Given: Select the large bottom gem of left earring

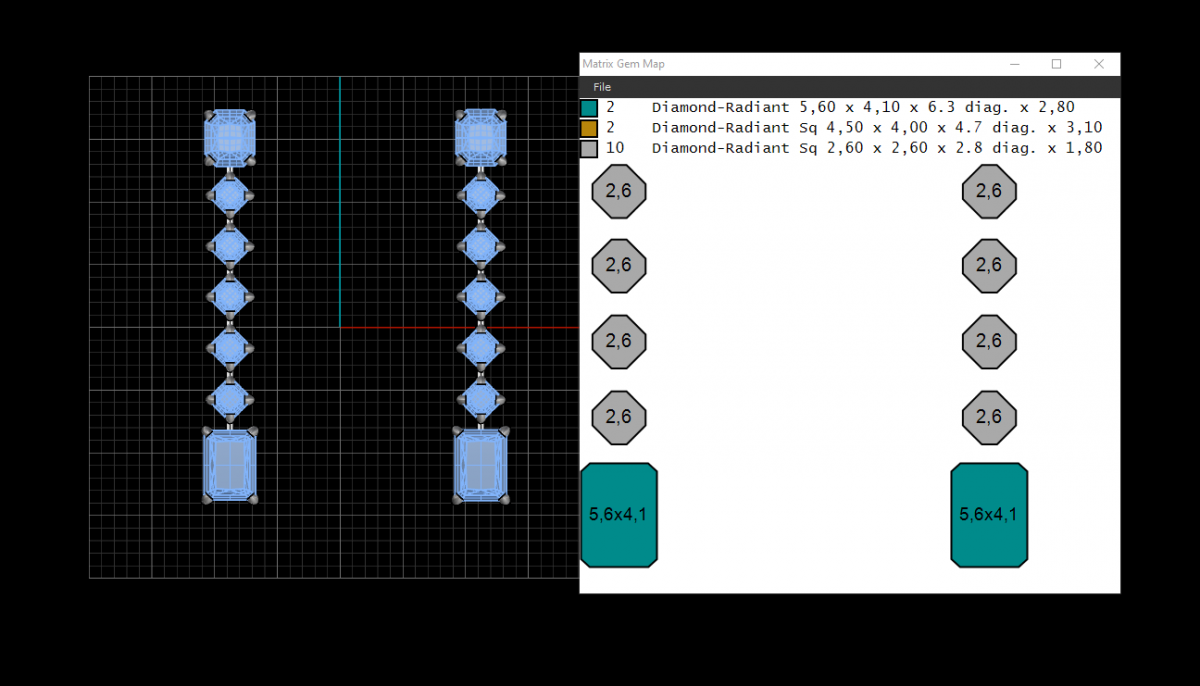Looking at the screenshot, I should click(230, 465).
